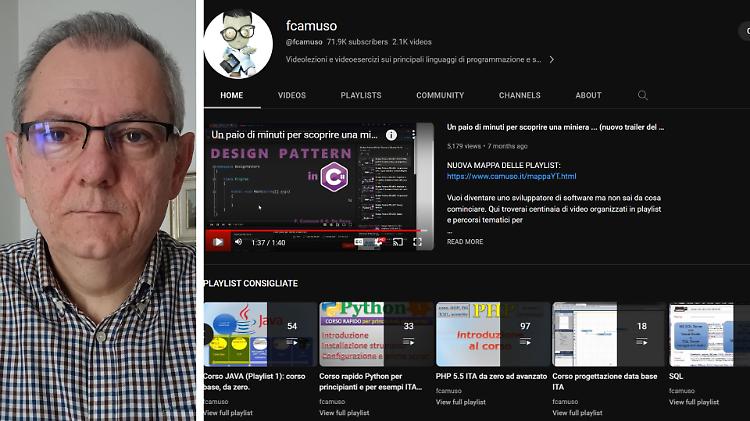Switch to the VIDEOS tab
Screen dimensions: 750x421
(292, 95)
